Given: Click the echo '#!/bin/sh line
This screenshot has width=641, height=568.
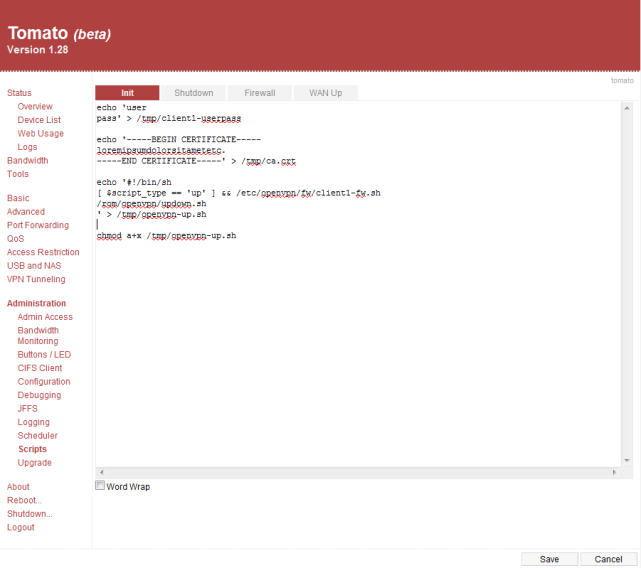Looking at the screenshot, I should pos(134,182).
